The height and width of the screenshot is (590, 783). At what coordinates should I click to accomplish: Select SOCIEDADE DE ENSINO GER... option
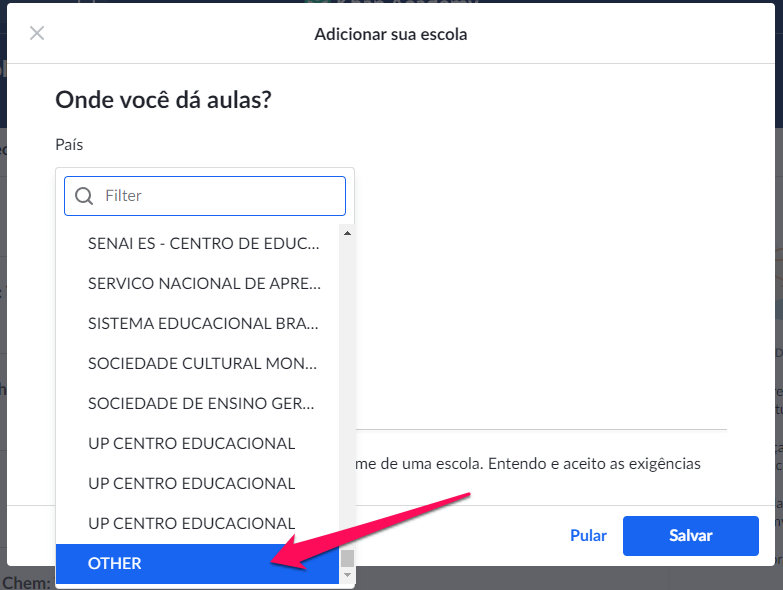click(x=197, y=403)
